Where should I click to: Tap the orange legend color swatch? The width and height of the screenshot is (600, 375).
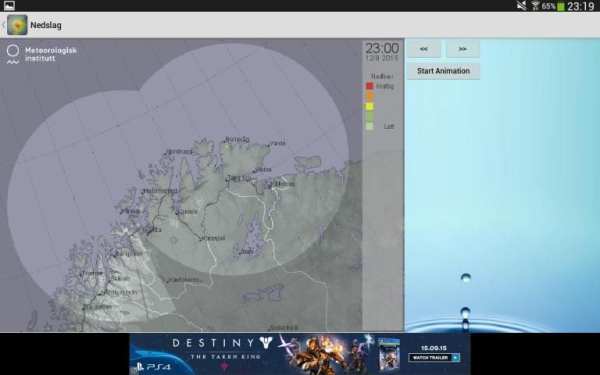[x=370, y=96]
